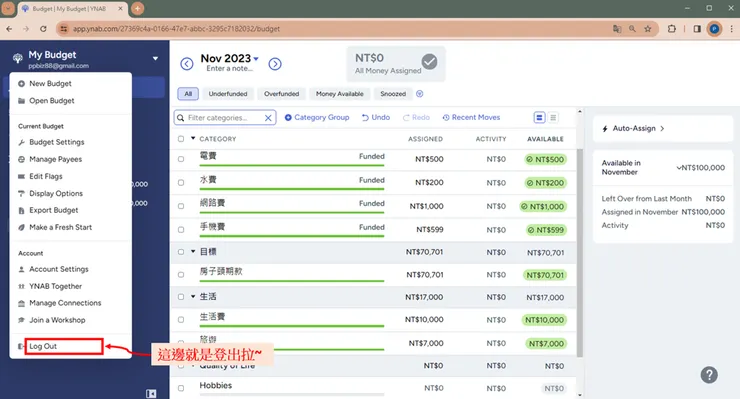Check the 網路費 category checkbox
Screen dimensions: 740x399
point(181,206)
